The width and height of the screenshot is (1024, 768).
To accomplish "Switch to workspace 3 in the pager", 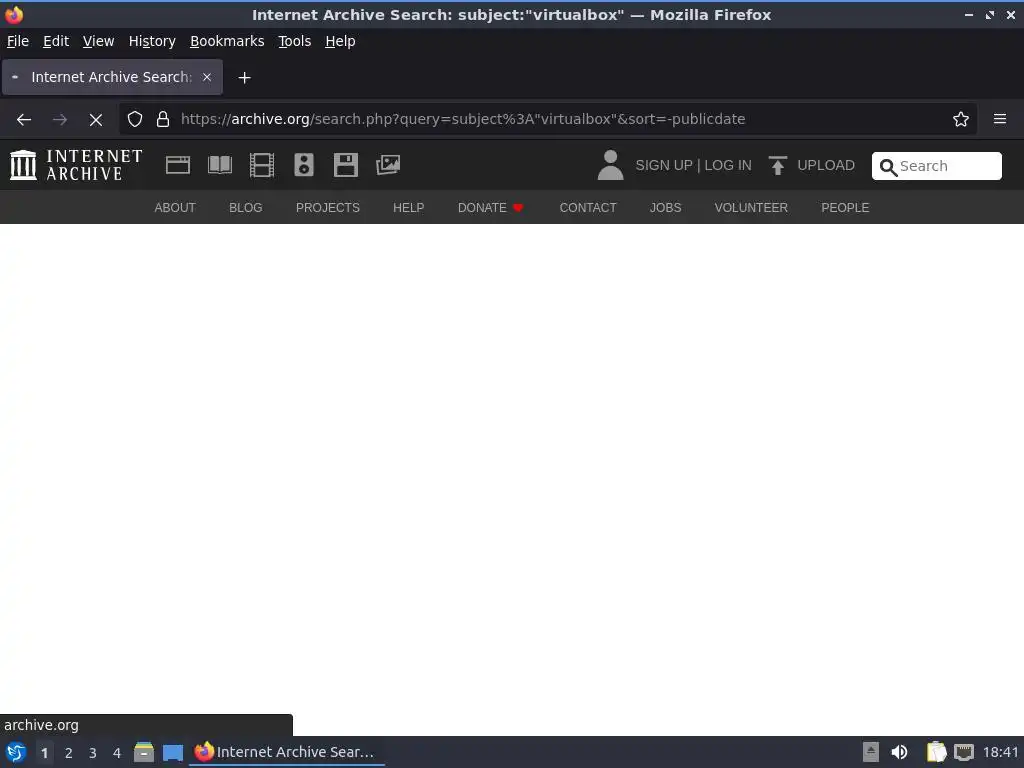I will [93, 753].
